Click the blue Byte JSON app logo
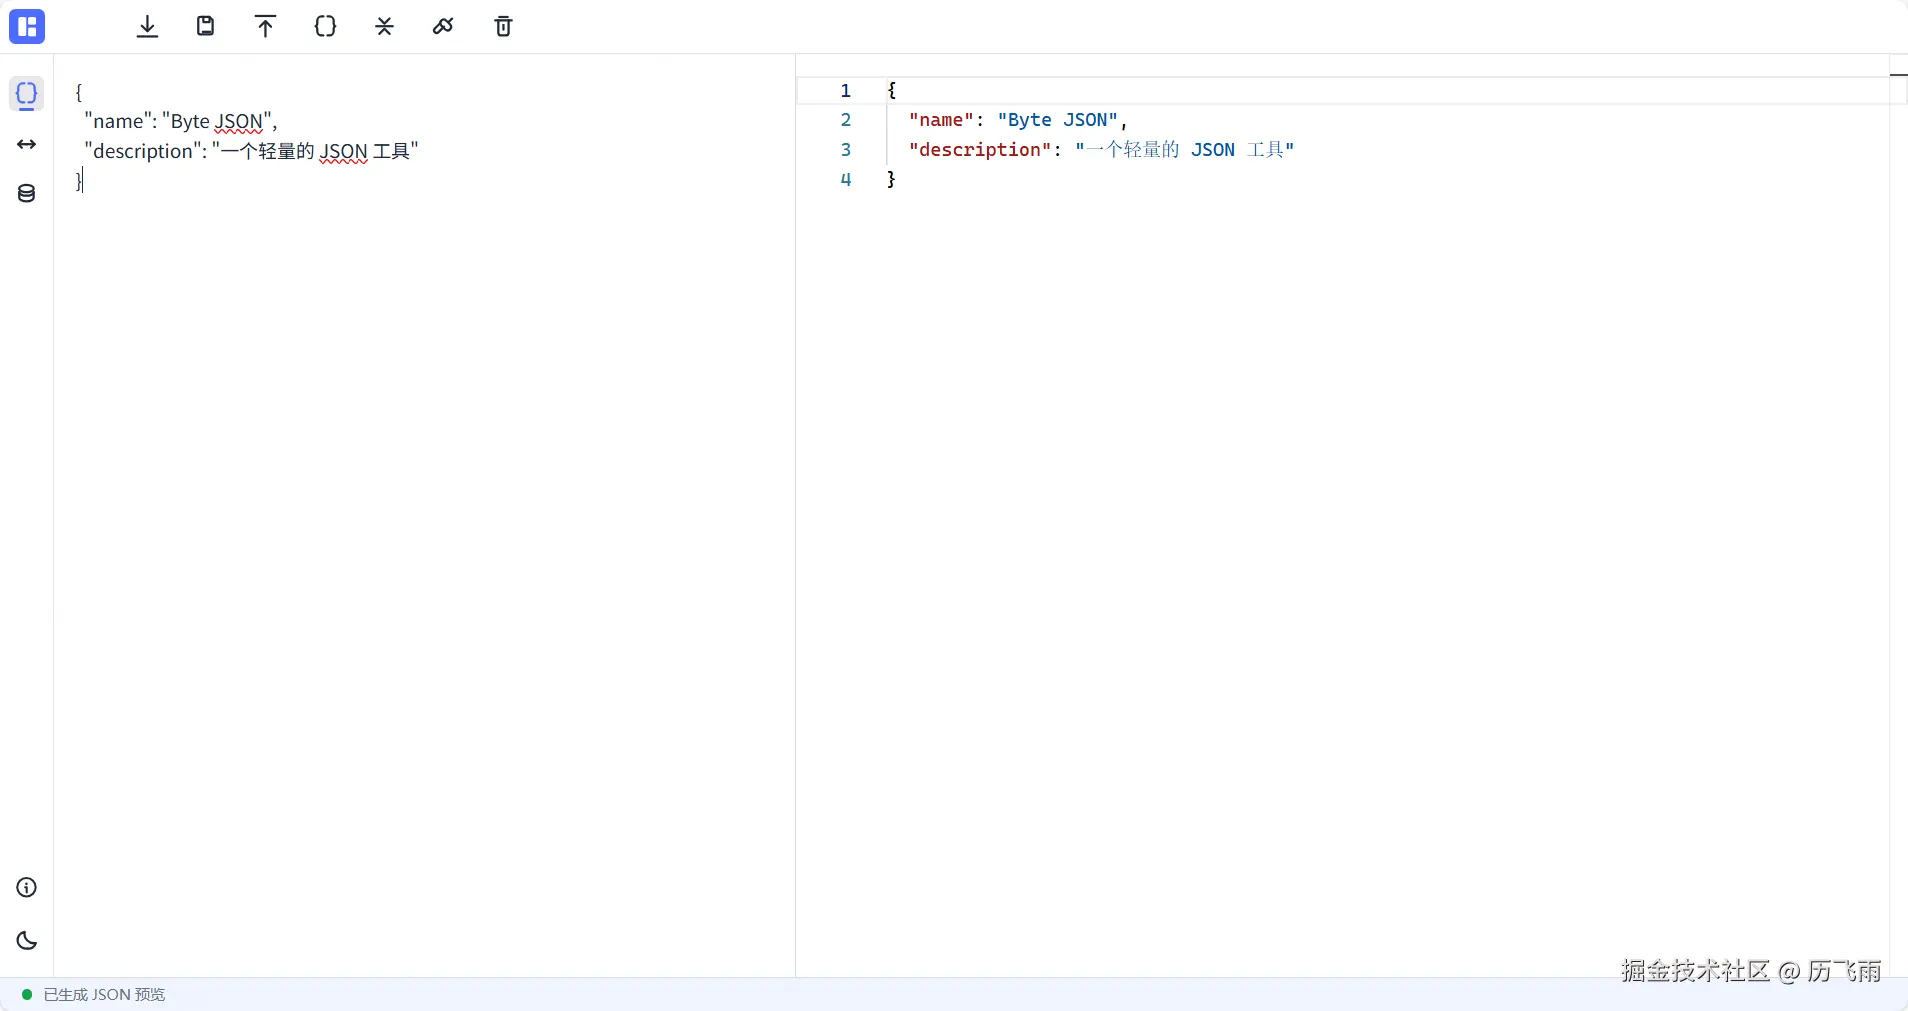 pyautogui.click(x=27, y=27)
